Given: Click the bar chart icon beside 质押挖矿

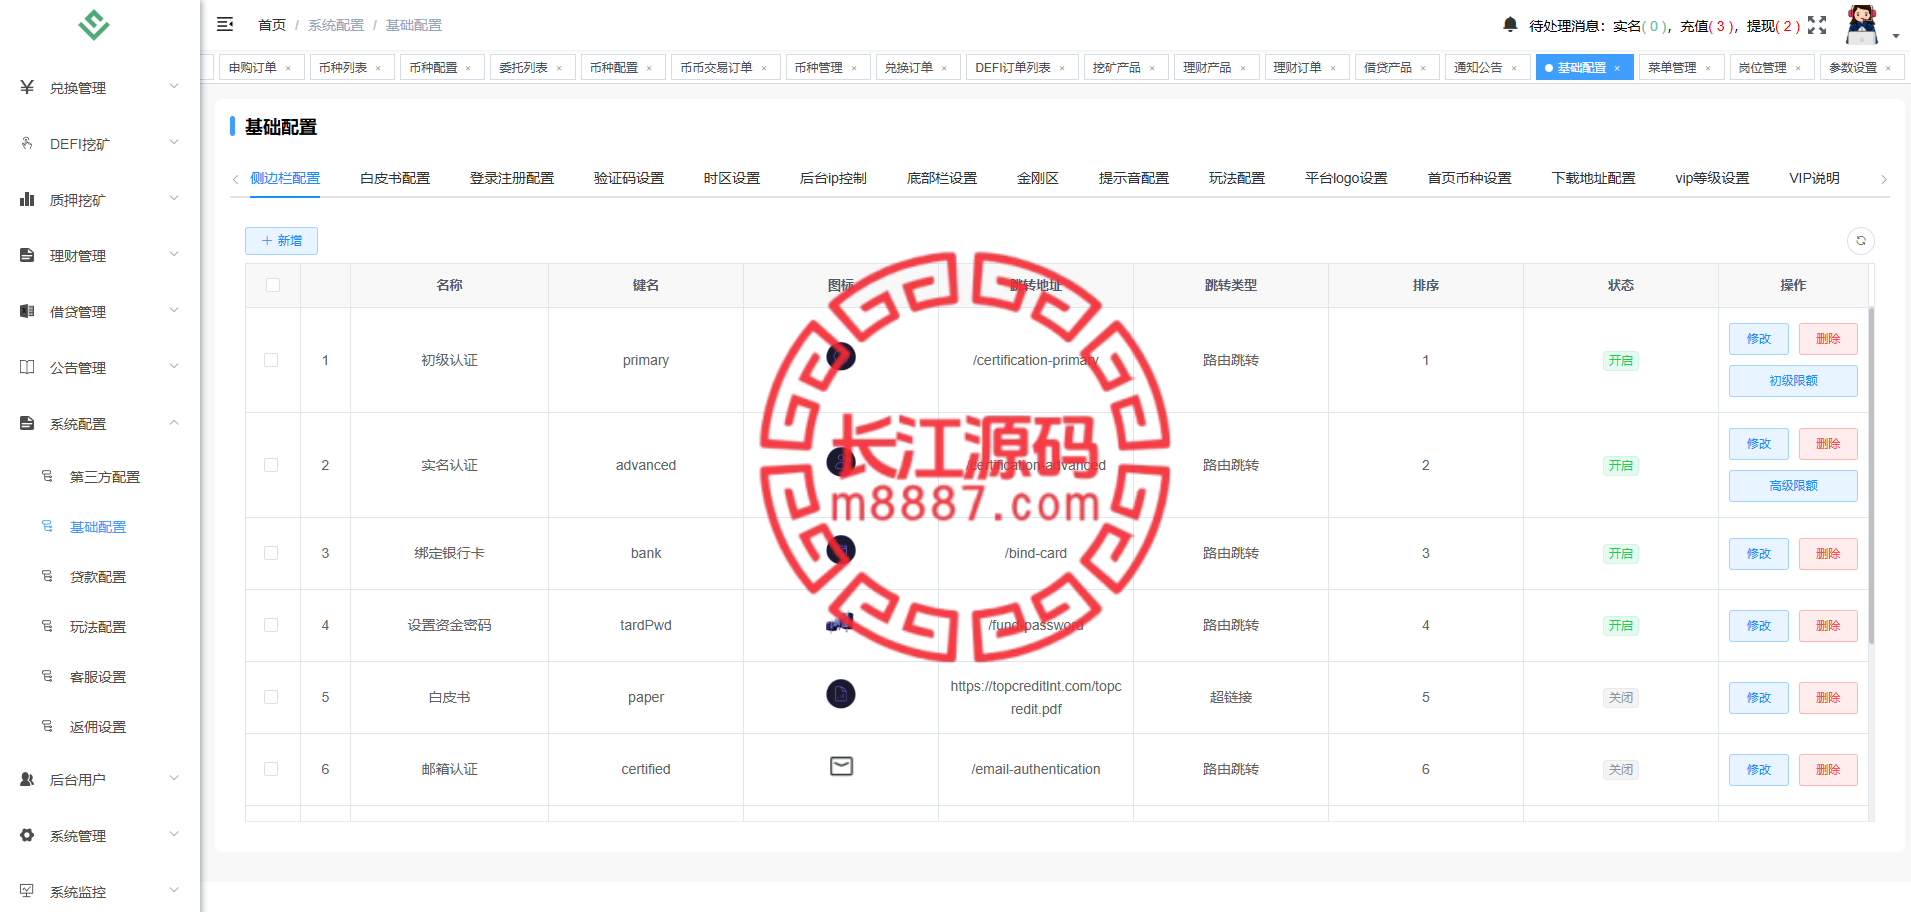Looking at the screenshot, I should [27, 199].
